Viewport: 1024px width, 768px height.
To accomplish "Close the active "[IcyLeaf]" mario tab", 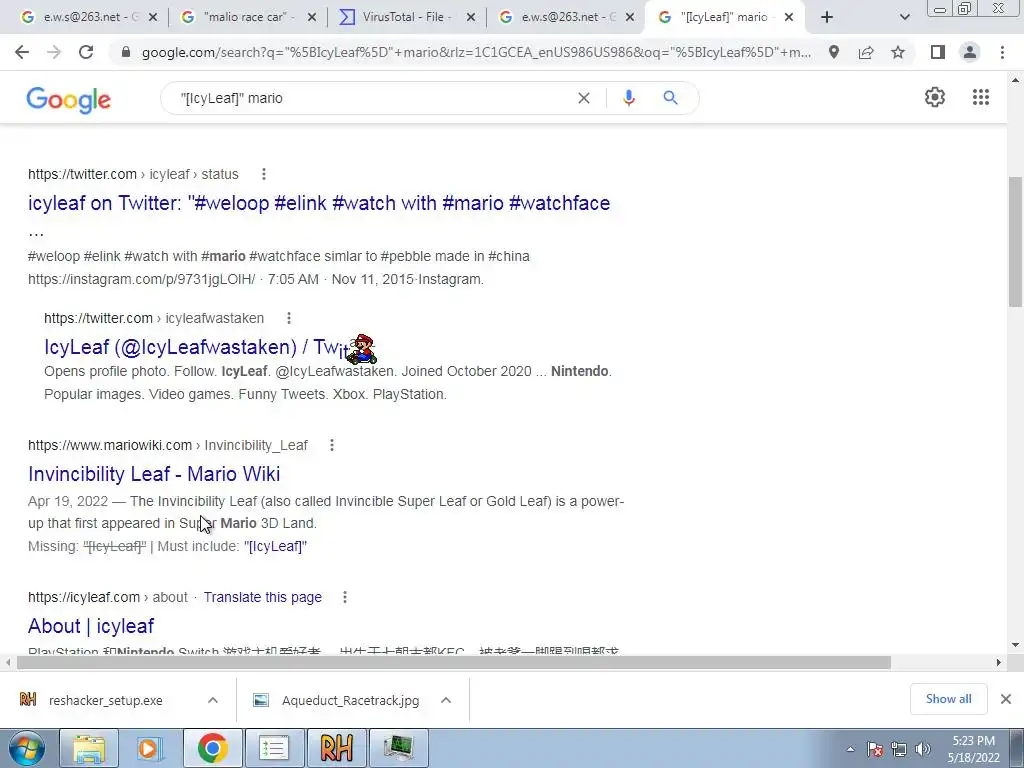I will point(789,18).
